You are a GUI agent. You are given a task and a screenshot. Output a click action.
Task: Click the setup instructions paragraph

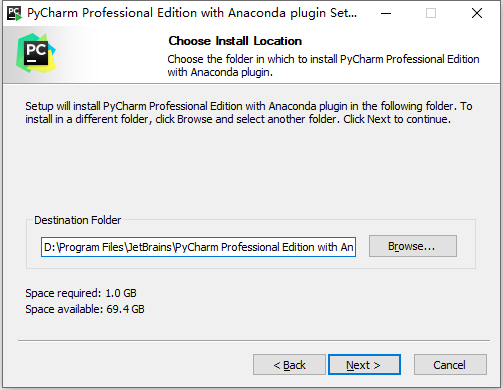(x=249, y=113)
